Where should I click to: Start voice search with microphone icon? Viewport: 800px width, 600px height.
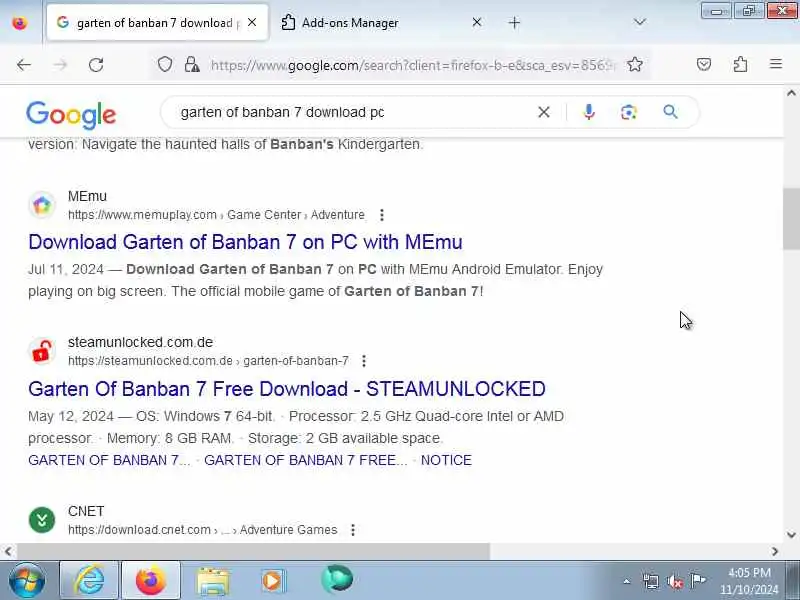[589, 112]
